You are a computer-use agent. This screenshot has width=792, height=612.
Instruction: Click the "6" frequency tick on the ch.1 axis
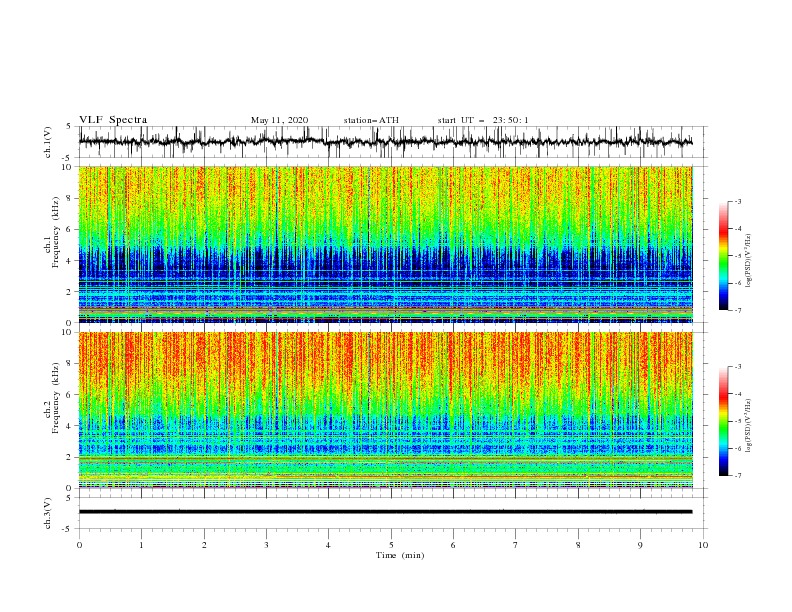pyautogui.click(x=71, y=229)
